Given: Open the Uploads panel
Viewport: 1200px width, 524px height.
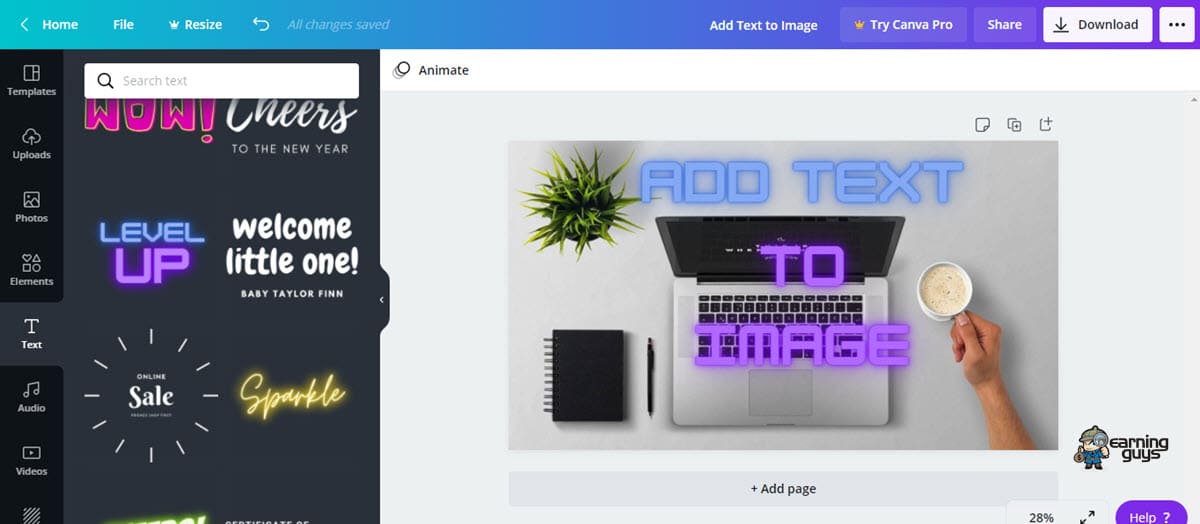Looking at the screenshot, I should (x=31, y=143).
